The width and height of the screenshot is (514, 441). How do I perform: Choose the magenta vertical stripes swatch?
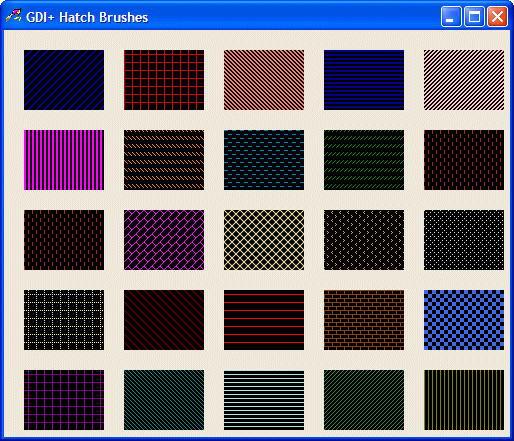pos(64,160)
